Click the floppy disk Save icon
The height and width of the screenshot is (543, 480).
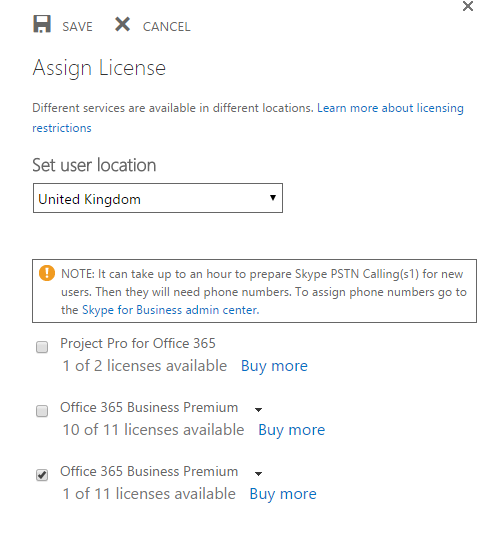[x=42, y=24]
